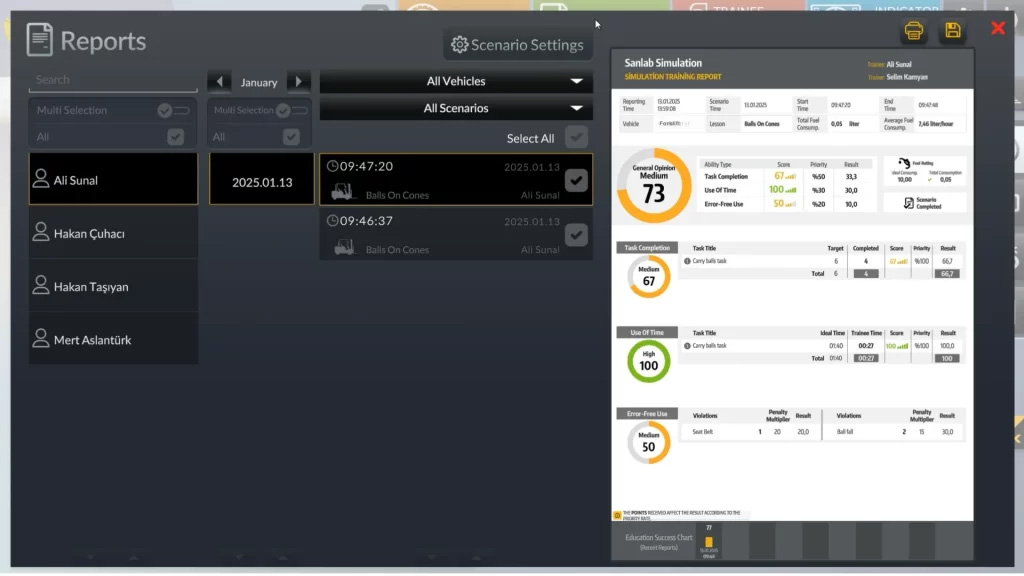This screenshot has width=1024, height=576.
Task: Select trainee Mert Aslantürk
Action: (113, 340)
